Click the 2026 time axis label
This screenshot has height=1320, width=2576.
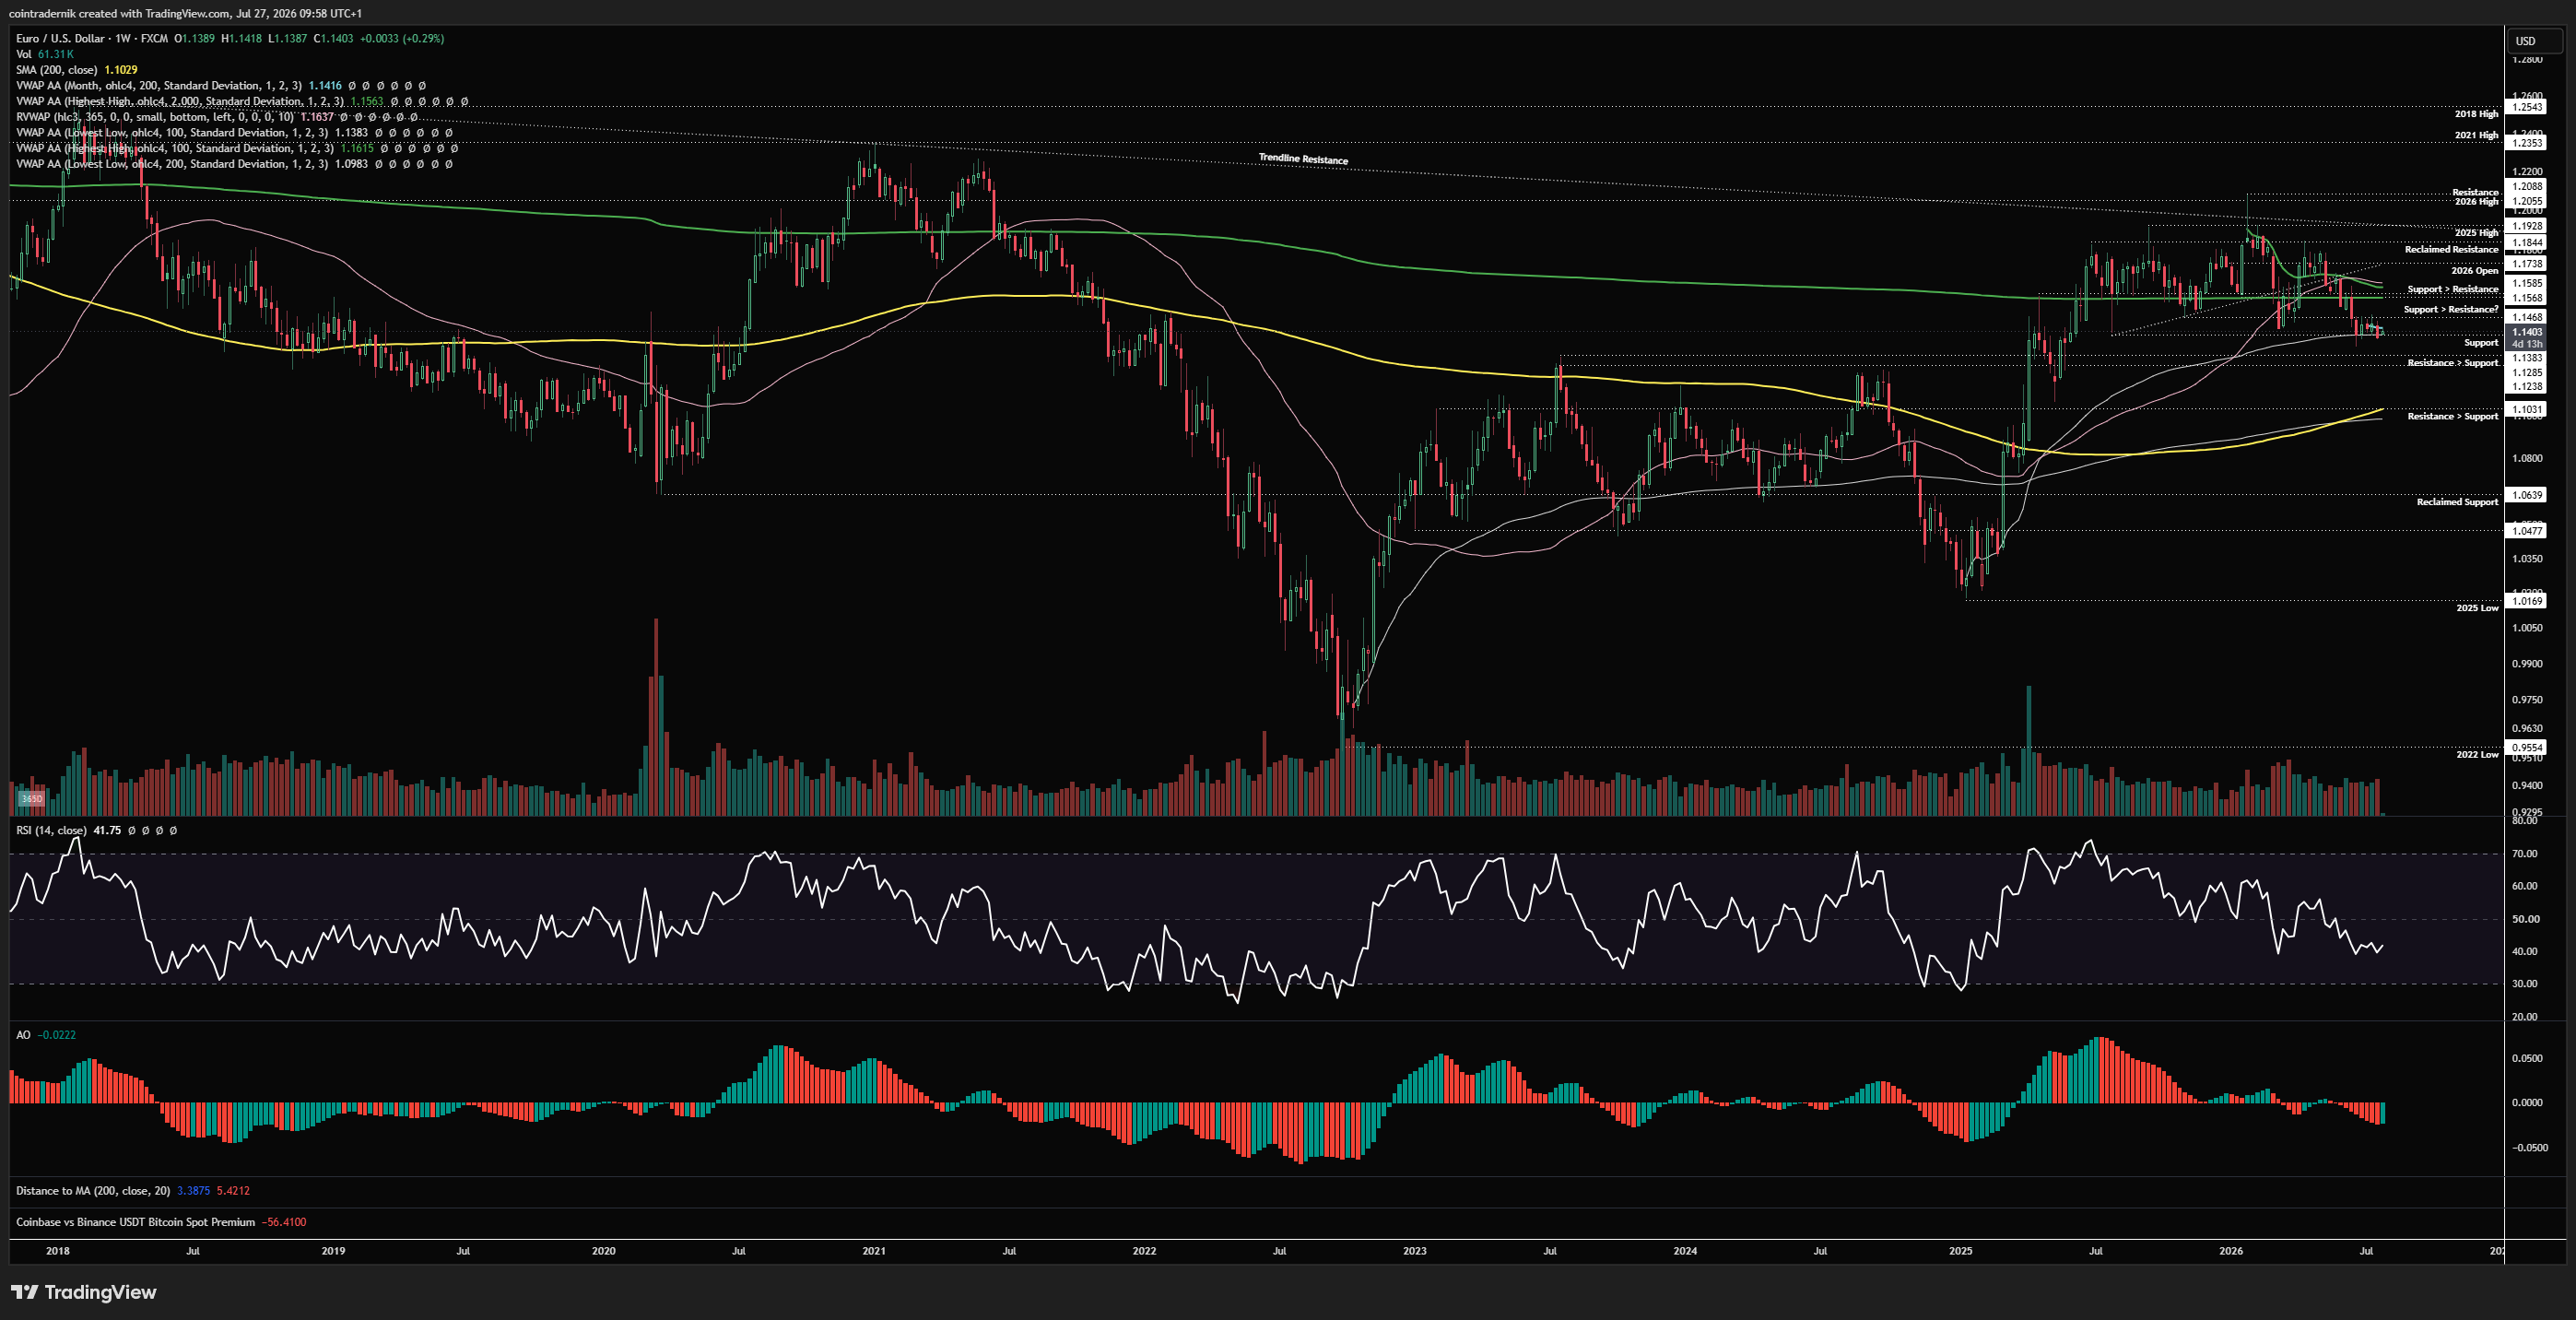pyautogui.click(x=2230, y=1251)
